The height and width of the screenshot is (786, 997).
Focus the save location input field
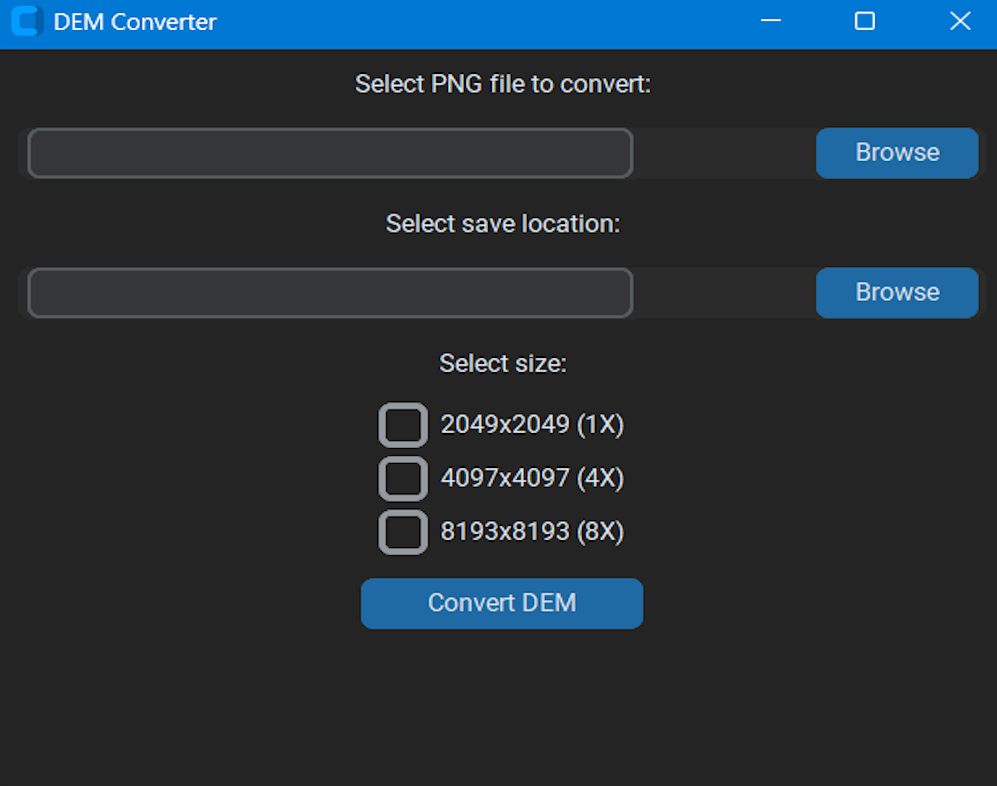coord(330,293)
